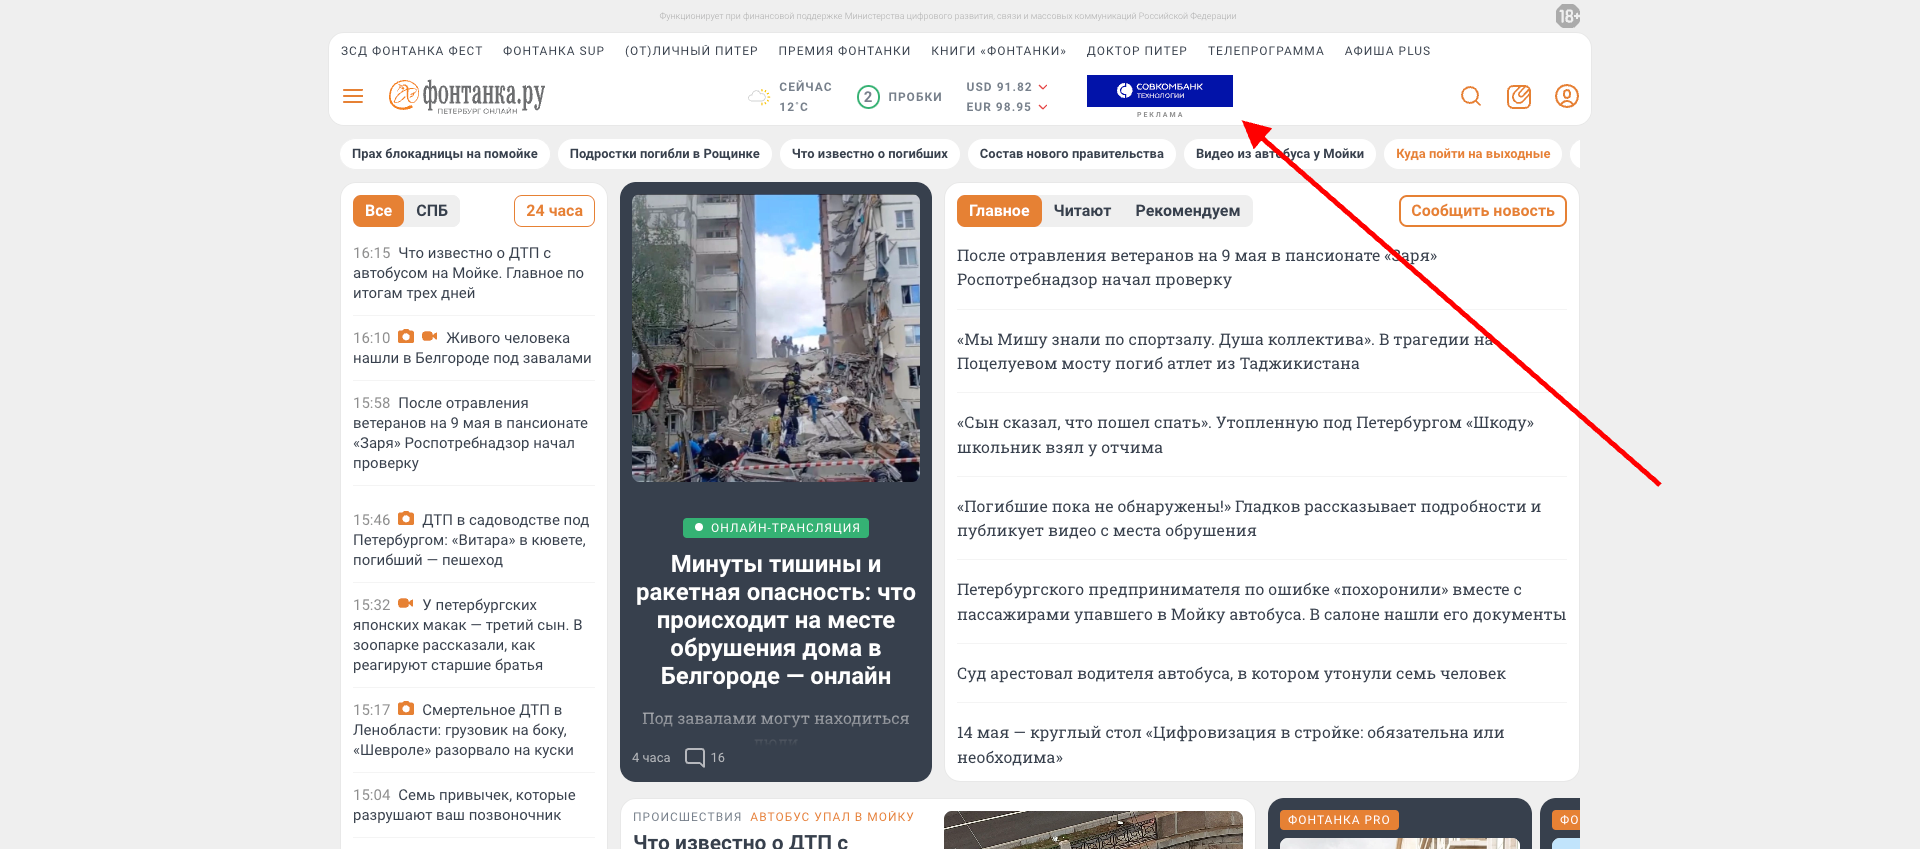Expand the EUR 98.95 rate chevron

[x=1043, y=107]
